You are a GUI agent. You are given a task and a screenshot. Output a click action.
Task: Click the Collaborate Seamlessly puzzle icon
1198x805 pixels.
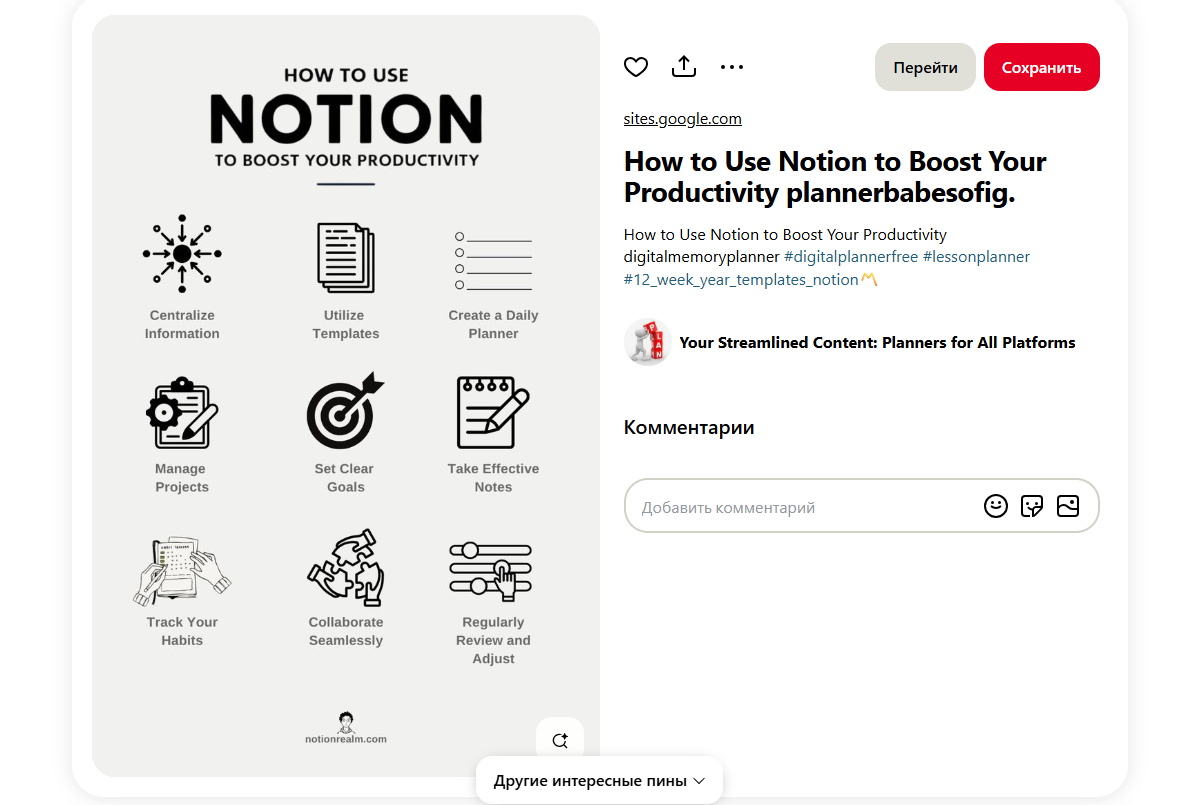point(345,567)
